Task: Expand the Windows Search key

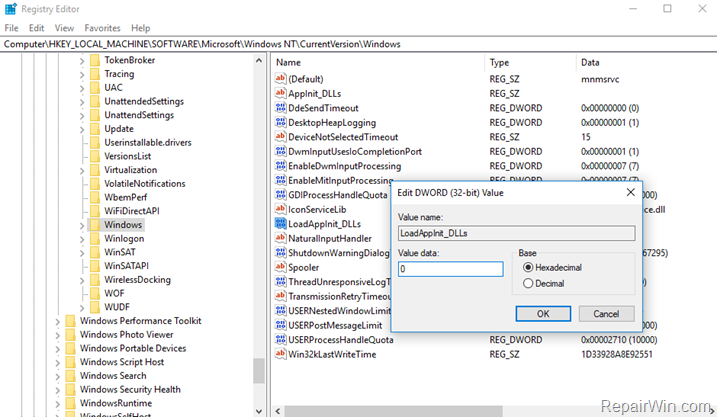Action: pyautogui.click(x=58, y=376)
